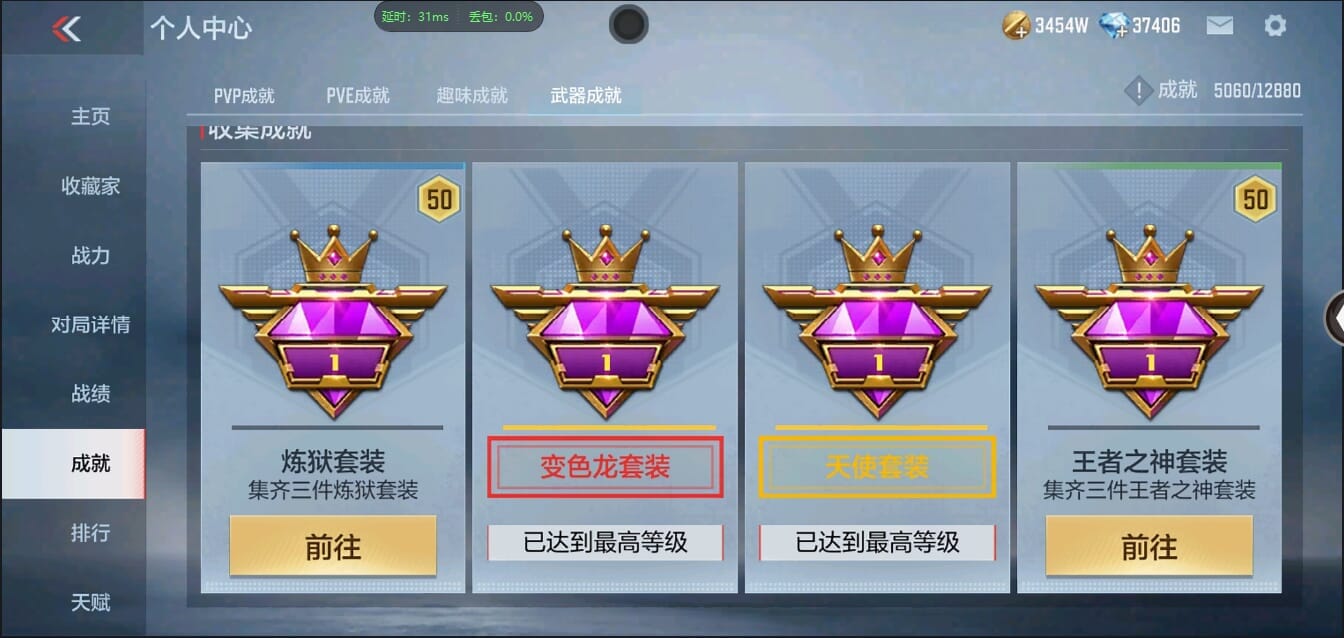This screenshot has height=638, width=1344.
Task: Open 收藏家 in the left sidebar
Action: coord(90,185)
